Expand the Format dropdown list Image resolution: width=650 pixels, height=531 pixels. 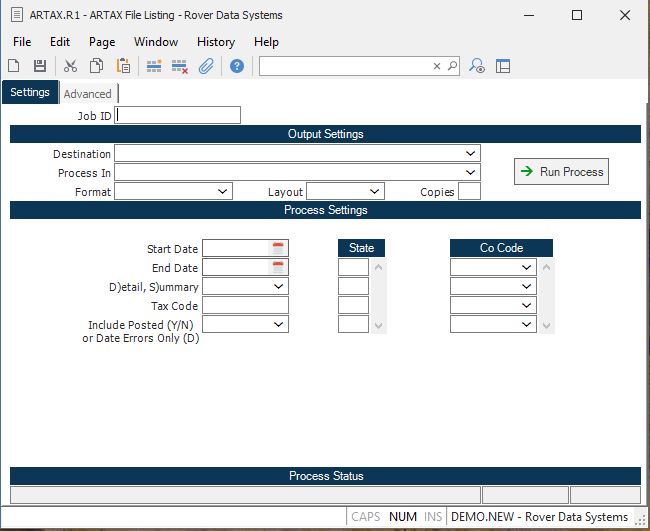click(222, 191)
